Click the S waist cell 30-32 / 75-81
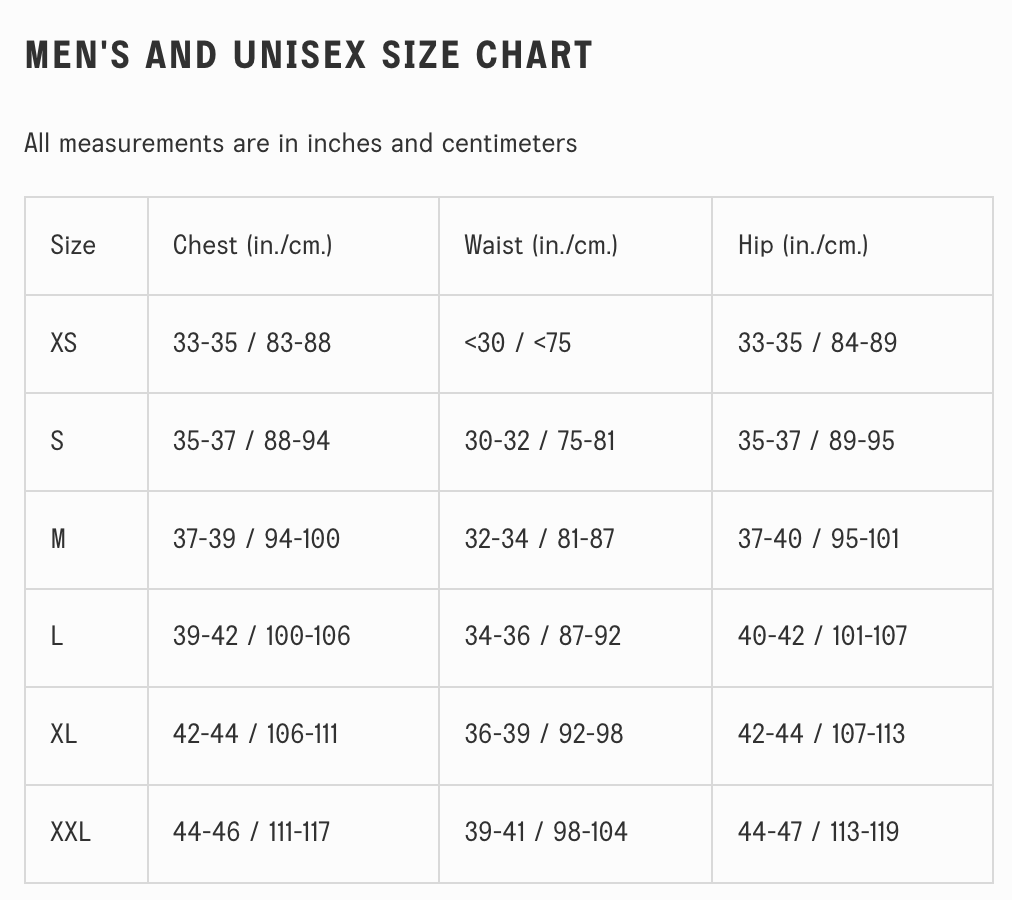Image resolution: width=1012 pixels, height=900 pixels. click(539, 441)
